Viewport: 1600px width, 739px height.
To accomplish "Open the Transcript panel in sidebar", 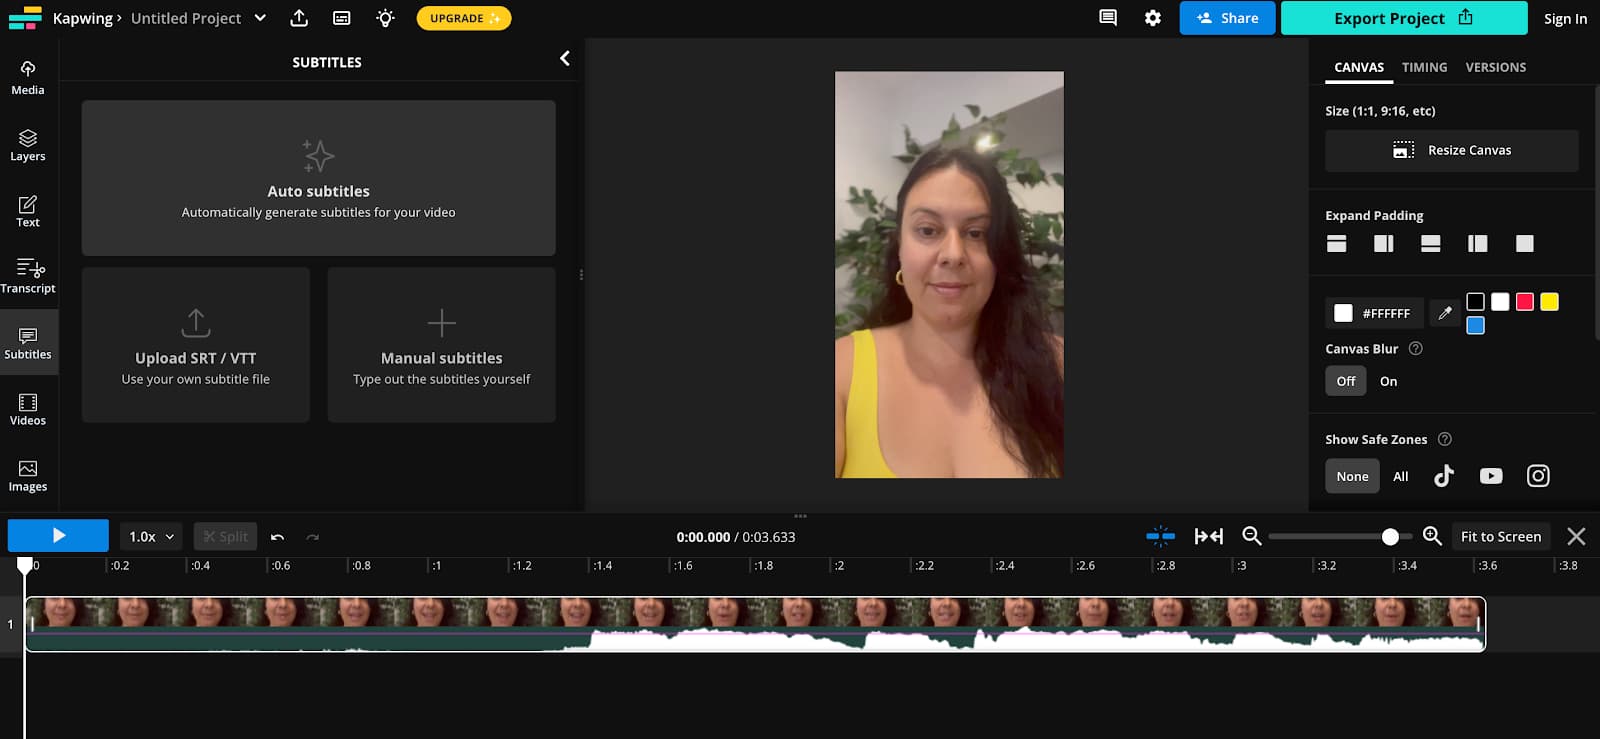I will tap(28, 276).
